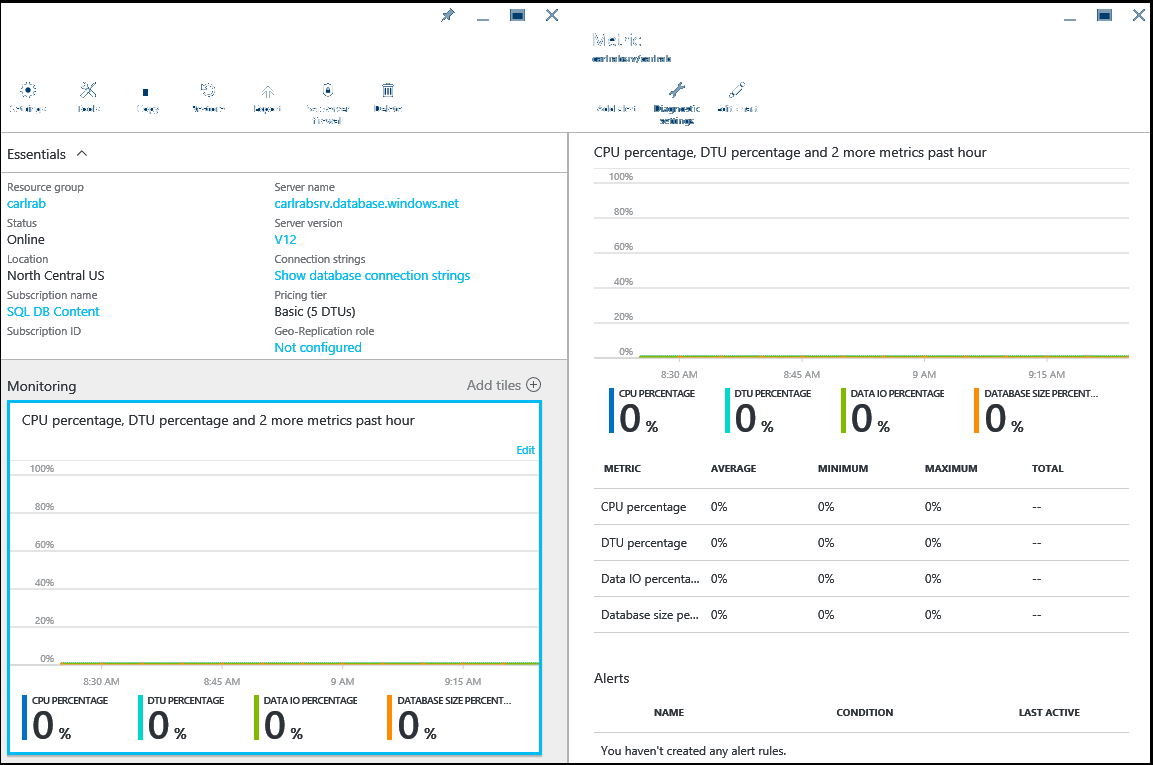The image size is (1153, 765).
Task: Open the monitoring chart tile title
Action: (x=218, y=421)
